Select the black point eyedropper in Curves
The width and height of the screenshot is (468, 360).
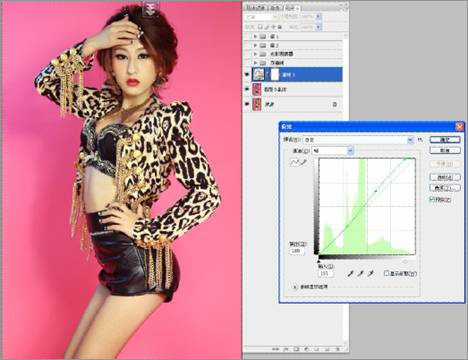click(350, 274)
